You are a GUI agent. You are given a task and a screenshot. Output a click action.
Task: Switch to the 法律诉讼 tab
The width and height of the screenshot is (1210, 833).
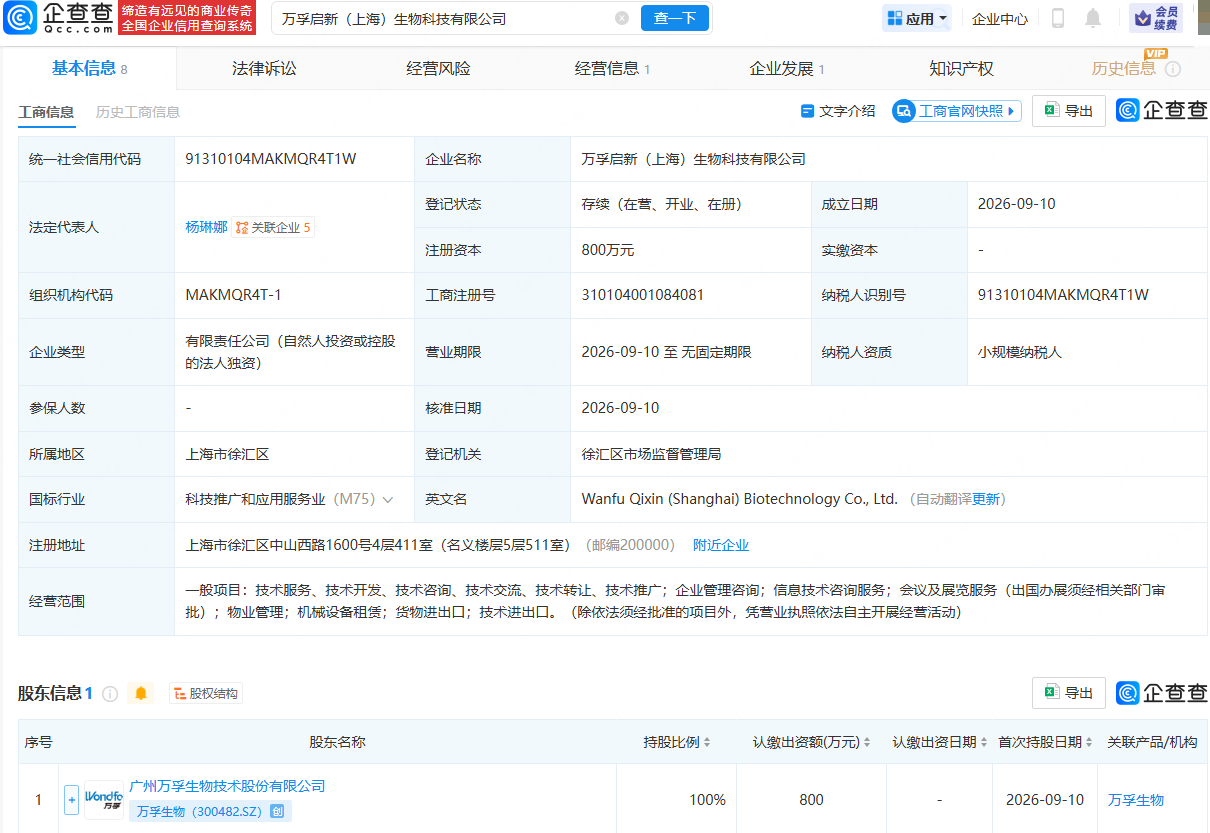pos(264,68)
